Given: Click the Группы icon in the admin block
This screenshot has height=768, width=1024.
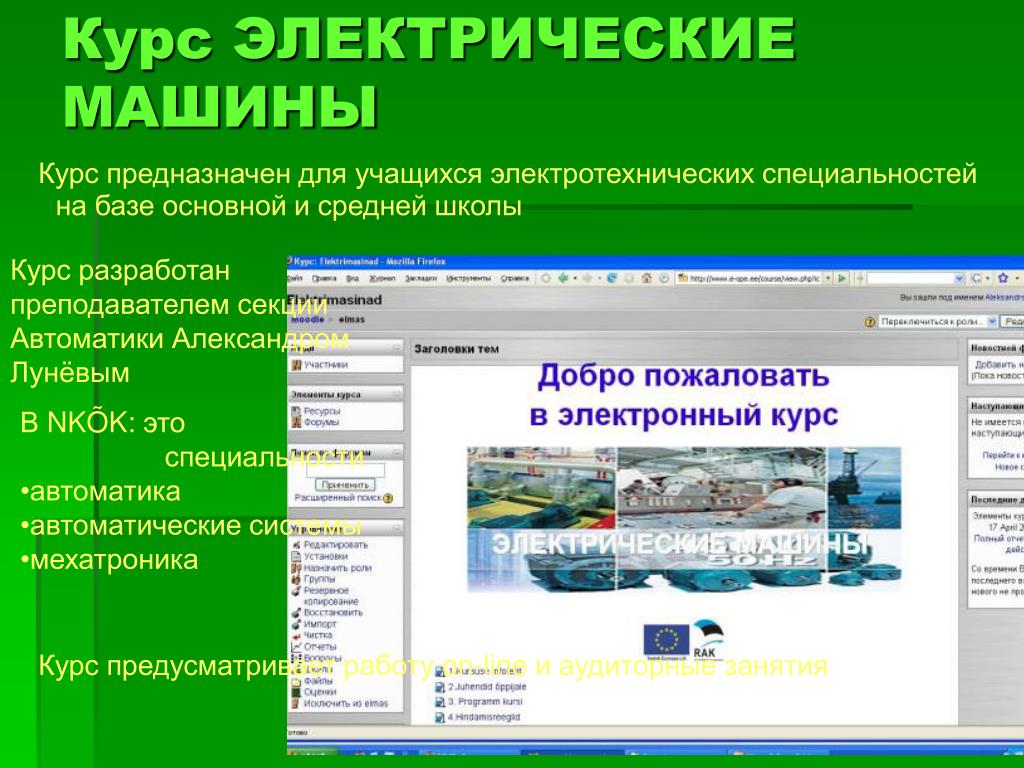Looking at the screenshot, I should [x=296, y=579].
